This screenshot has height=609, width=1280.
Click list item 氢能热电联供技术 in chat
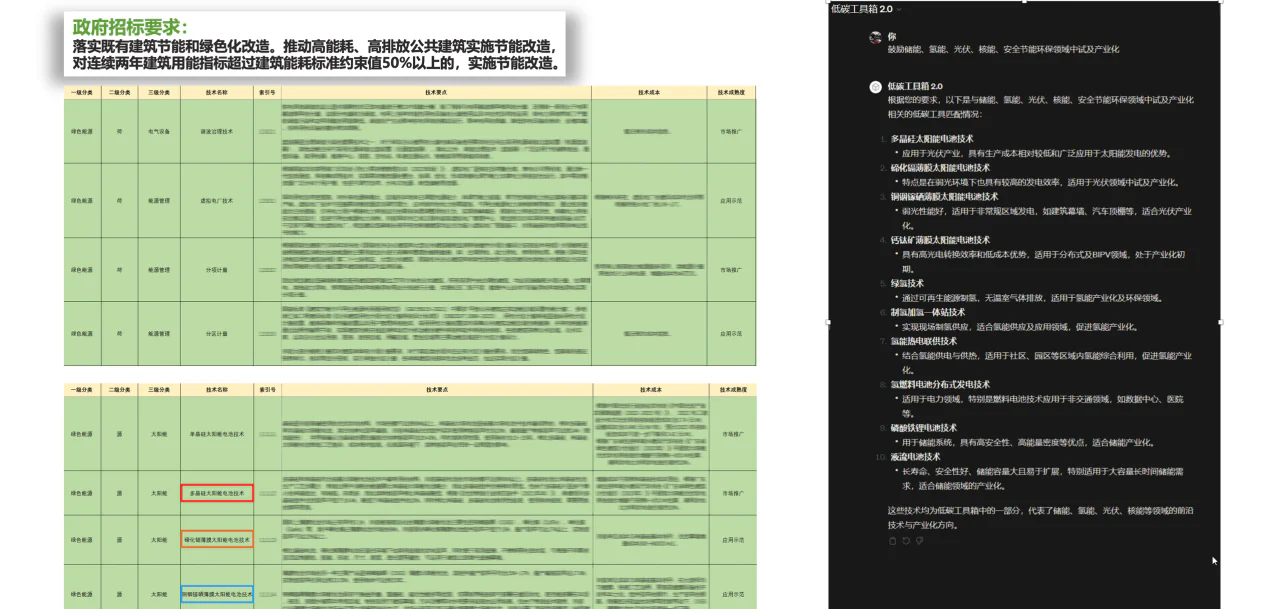923,341
